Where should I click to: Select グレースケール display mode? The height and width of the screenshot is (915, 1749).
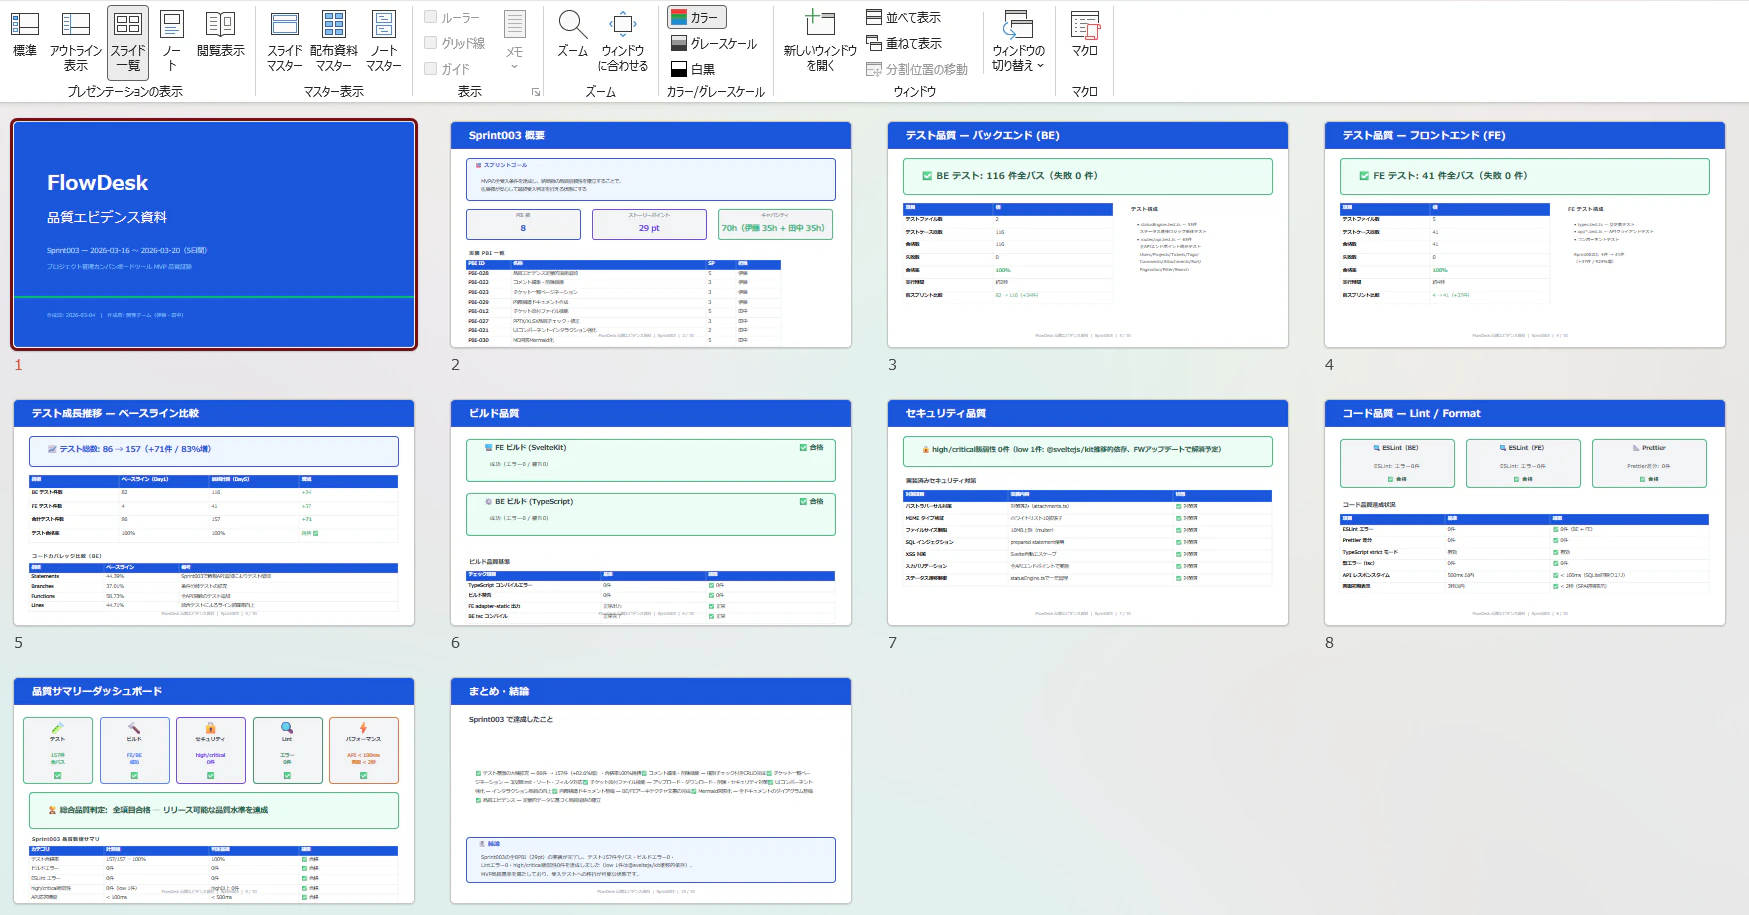(714, 43)
